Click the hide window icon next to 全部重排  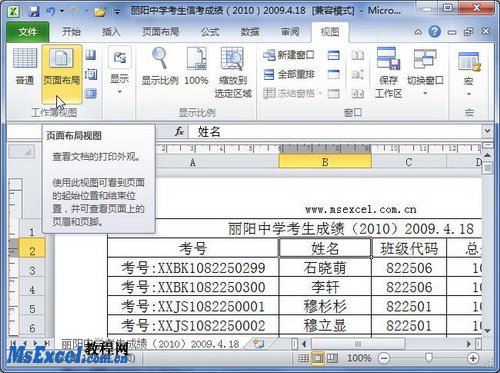coord(333,74)
